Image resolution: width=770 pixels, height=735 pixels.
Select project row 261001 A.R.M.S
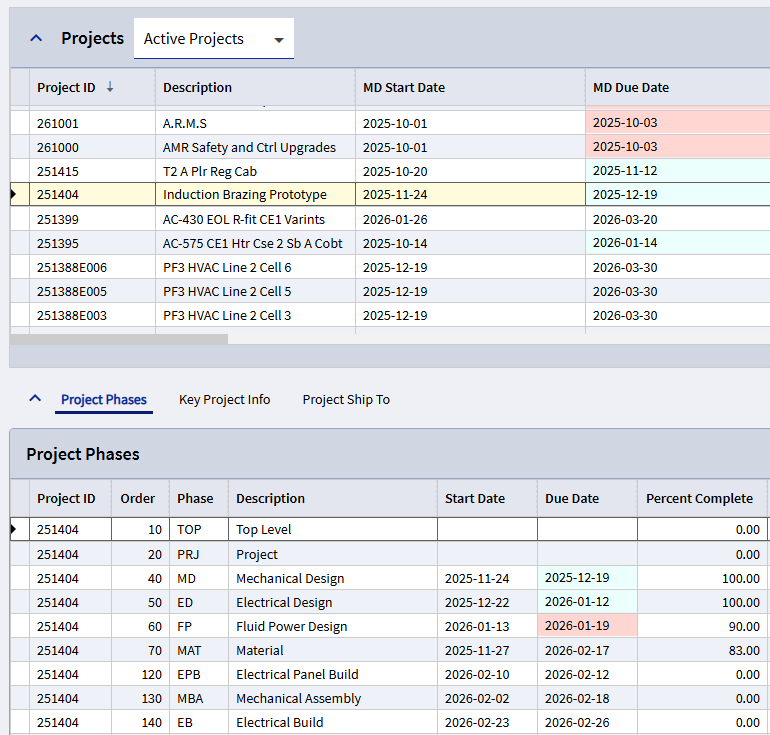tap(185, 123)
